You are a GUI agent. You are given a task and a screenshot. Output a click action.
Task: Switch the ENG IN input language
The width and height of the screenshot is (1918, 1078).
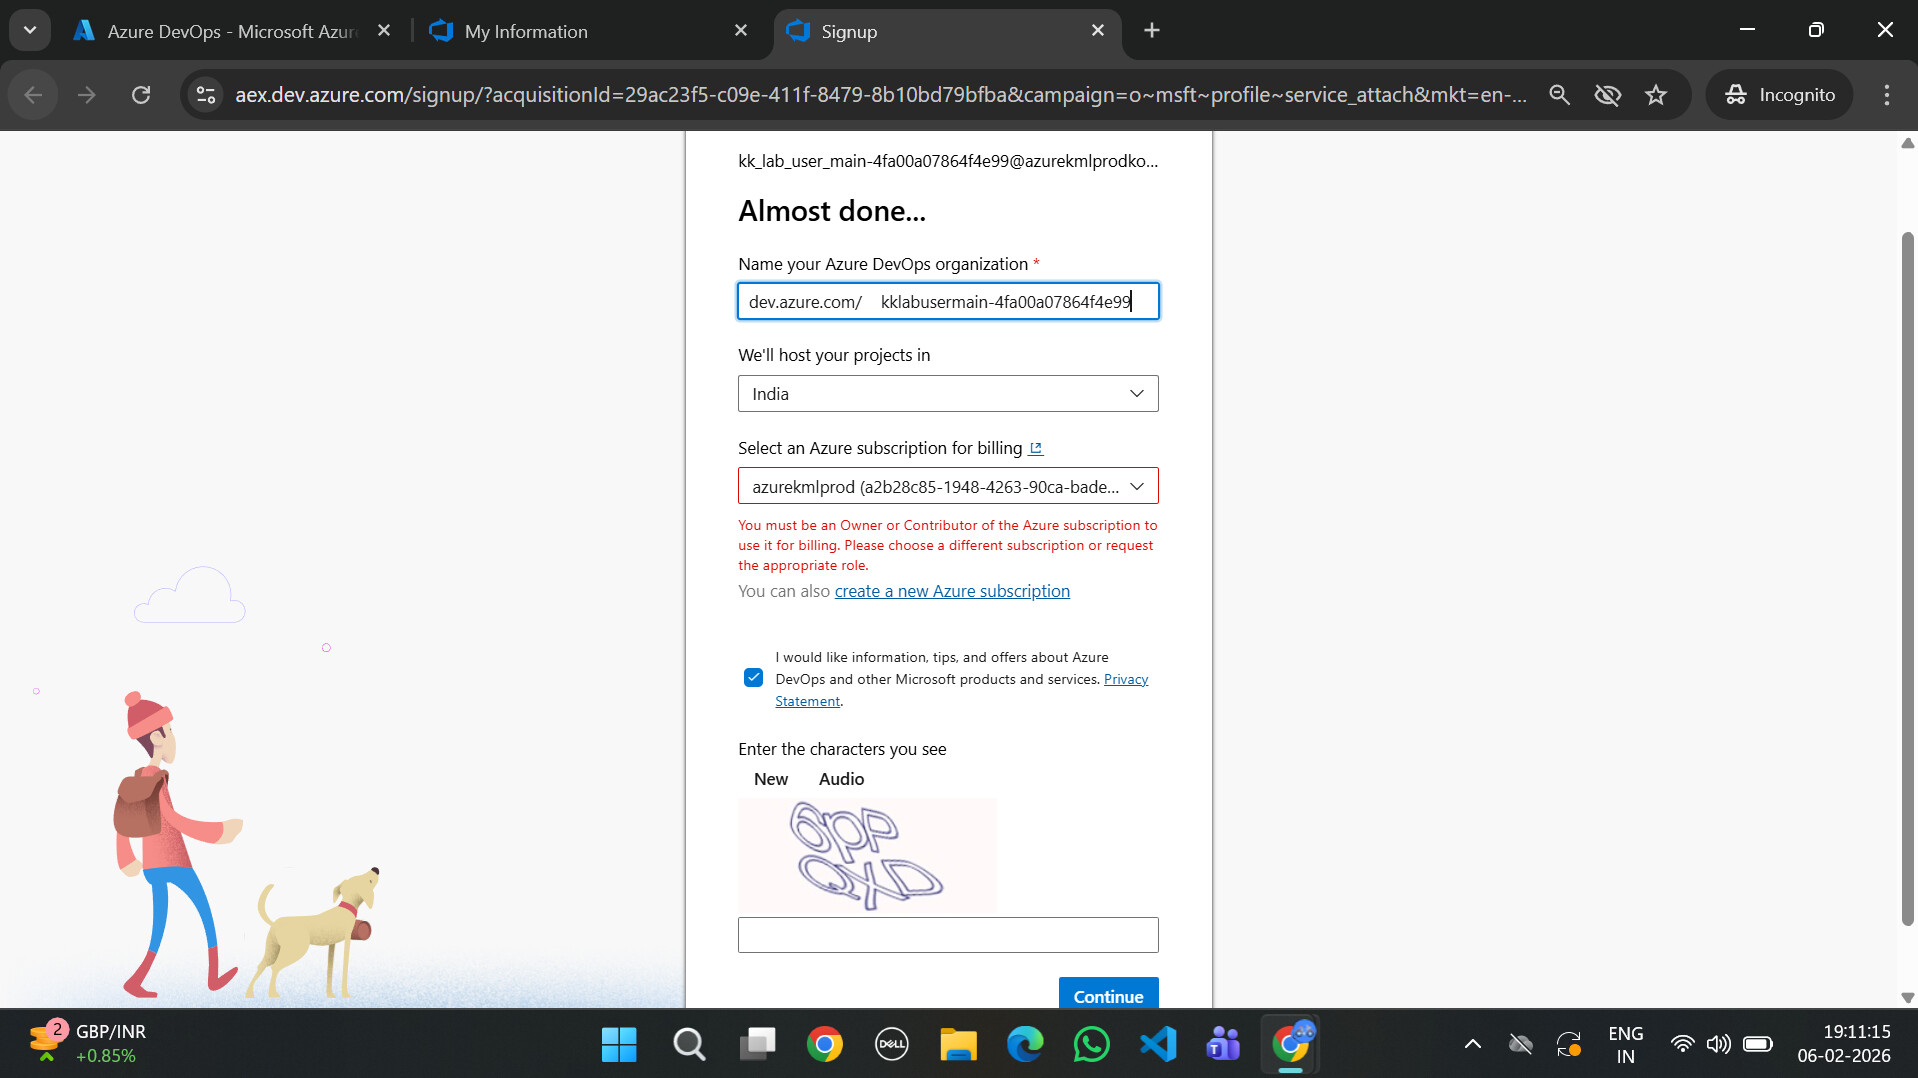tap(1626, 1045)
